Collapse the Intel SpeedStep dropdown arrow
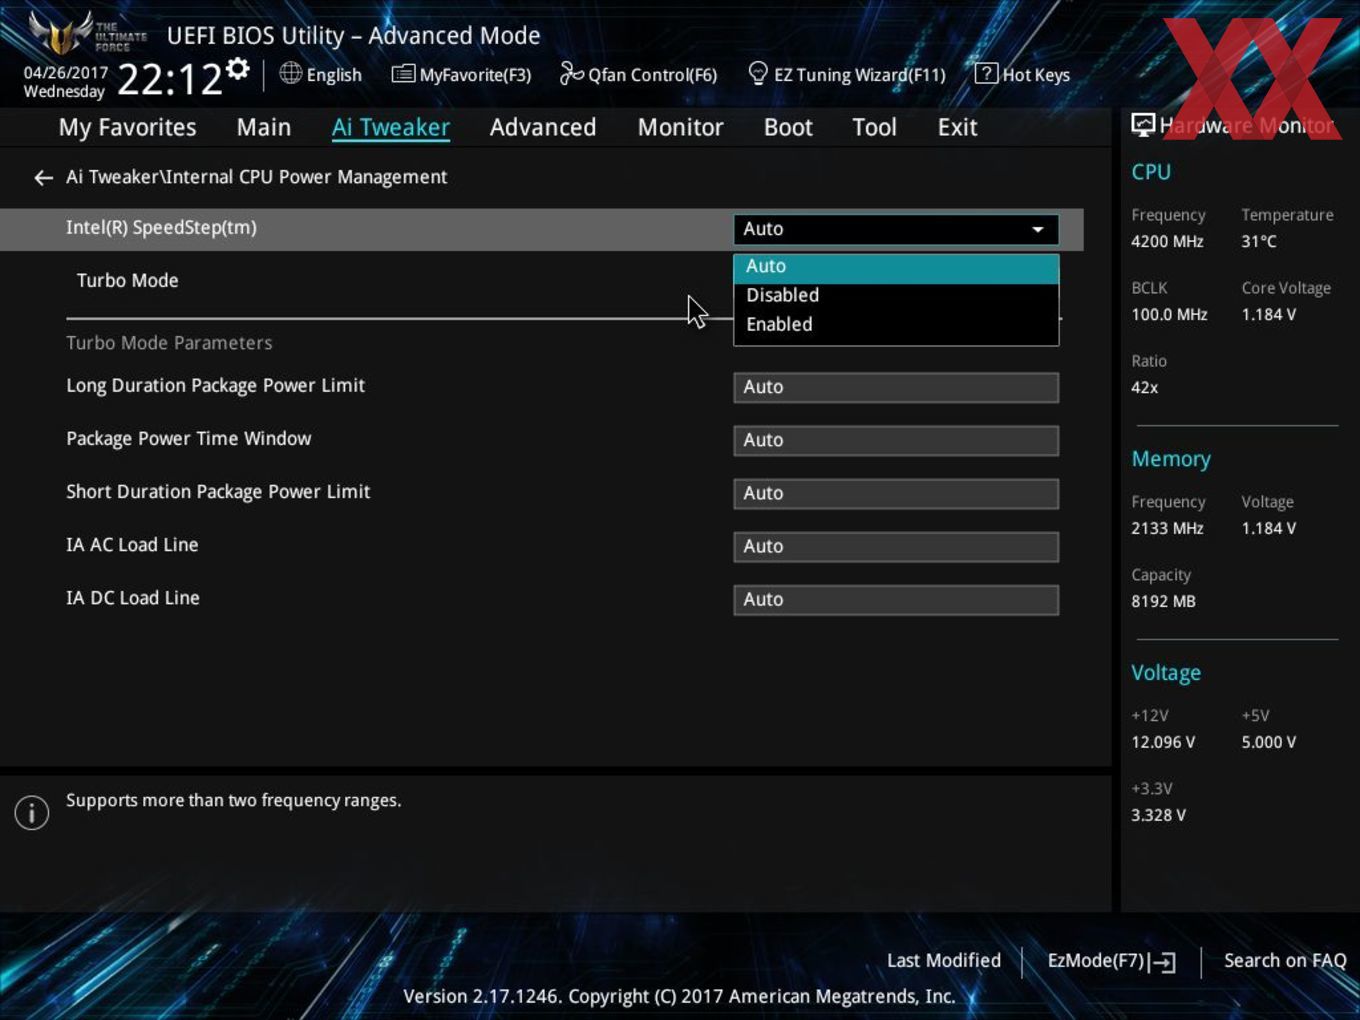This screenshot has height=1020, width=1360. [x=1038, y=229]
